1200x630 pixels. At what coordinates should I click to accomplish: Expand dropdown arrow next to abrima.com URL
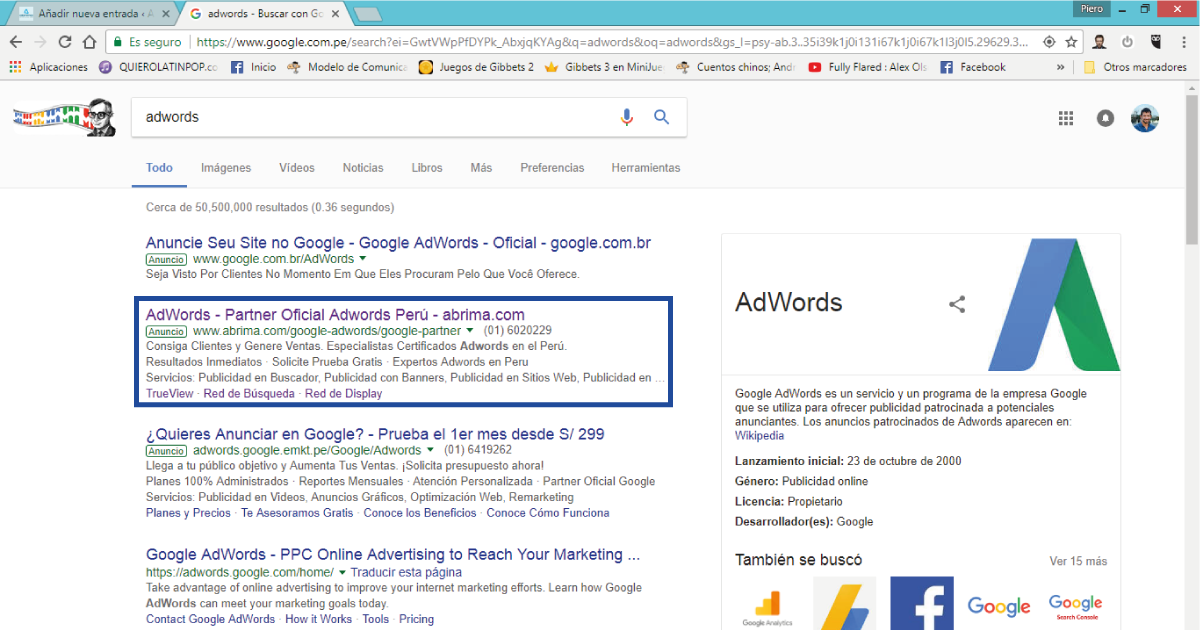coord(470,330)
